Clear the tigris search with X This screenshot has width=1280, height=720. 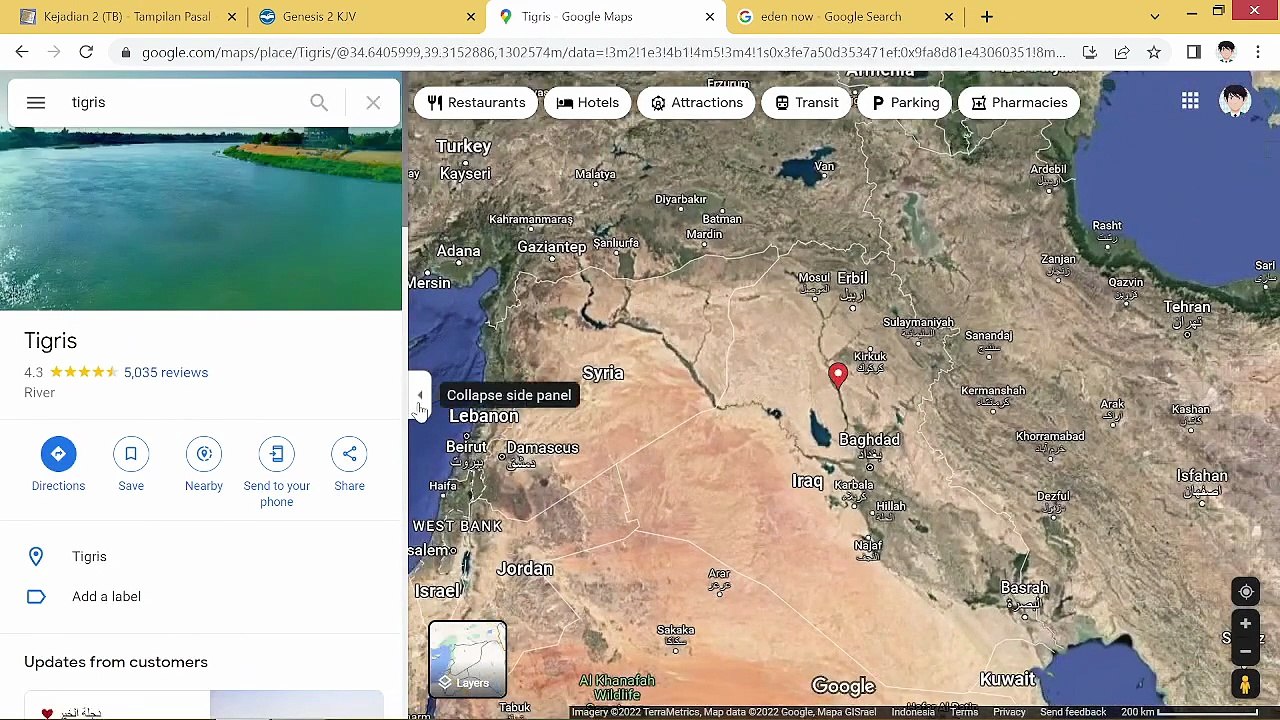click(373, 102)
